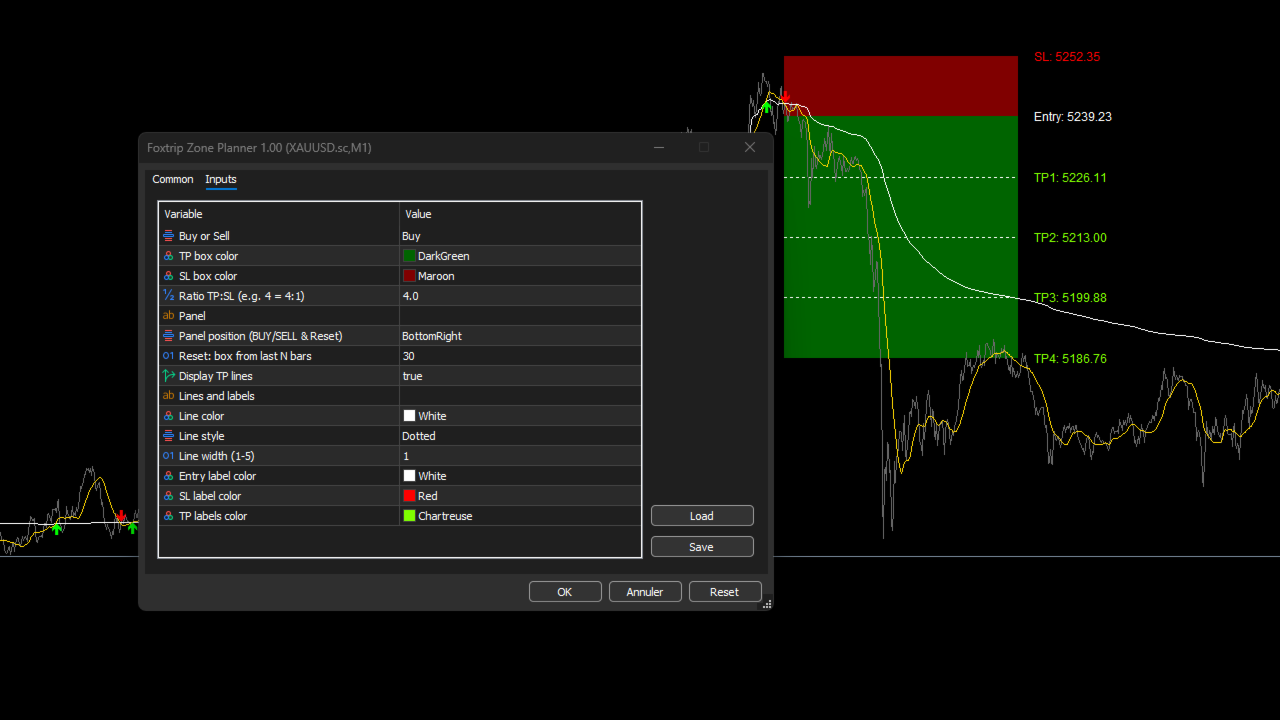This screenshot has height=720, width=1280.
Task: Click the 'TP3: 5199.88' chart label
Action: [1070, 298]
